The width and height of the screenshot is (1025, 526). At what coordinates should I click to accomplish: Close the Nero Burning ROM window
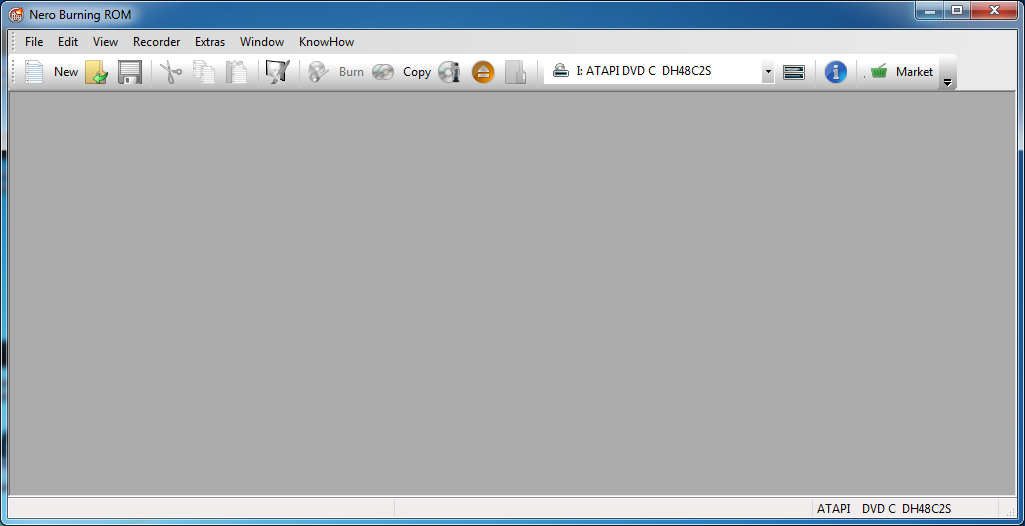click(x=994, y=11)
